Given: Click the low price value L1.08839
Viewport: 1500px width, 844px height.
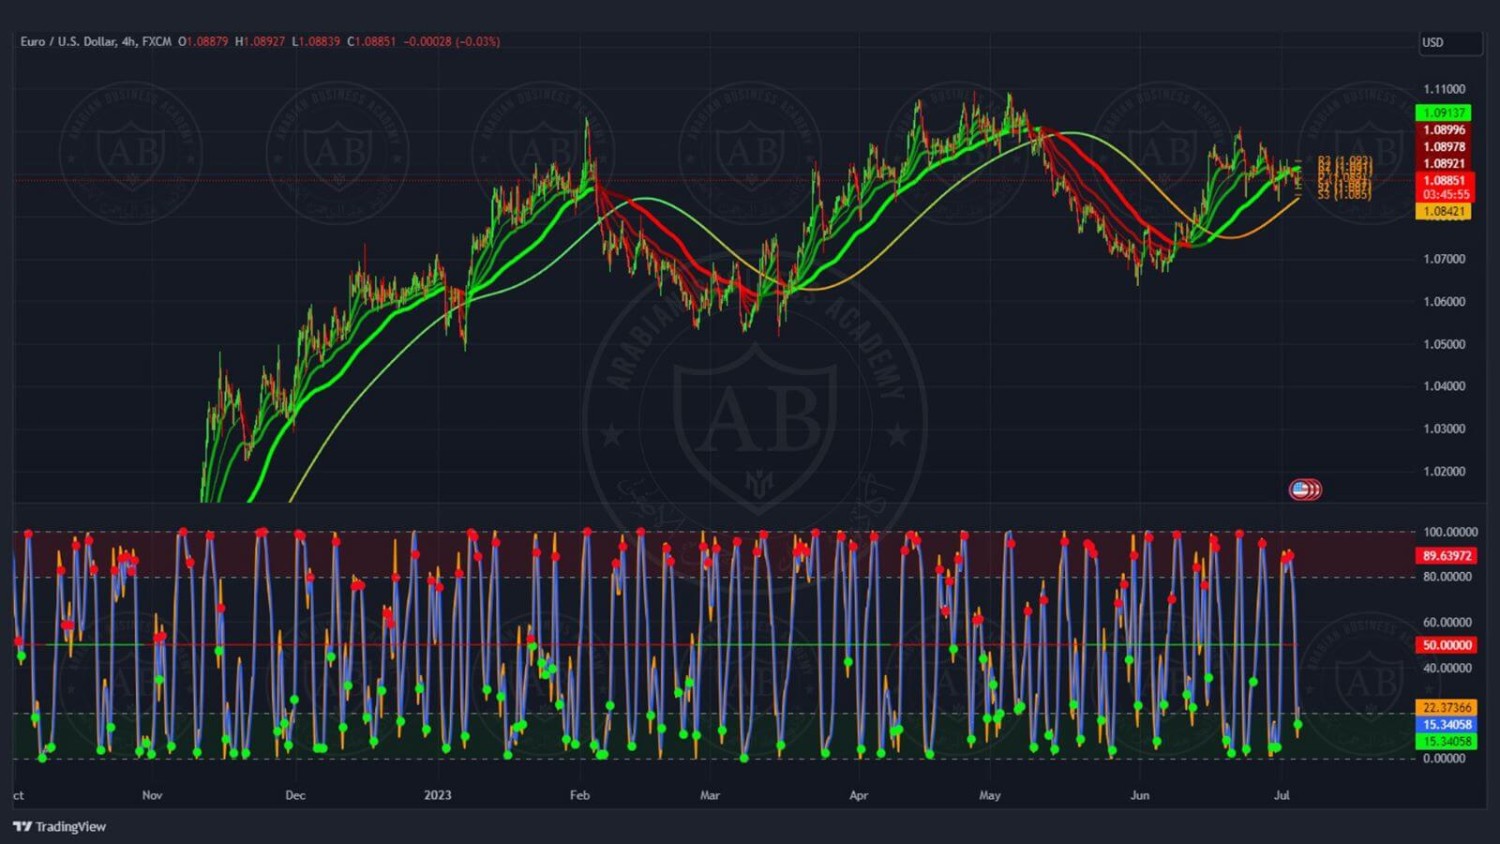Looking at the screenshot, I should point(316,42).
